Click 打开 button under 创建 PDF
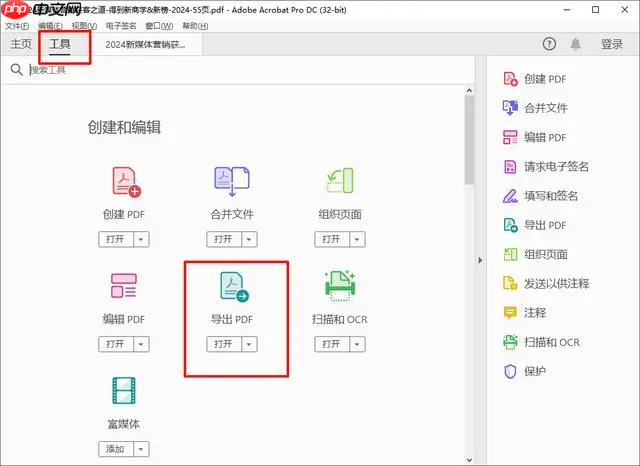The image size is (640, 466). click(116, 239)
